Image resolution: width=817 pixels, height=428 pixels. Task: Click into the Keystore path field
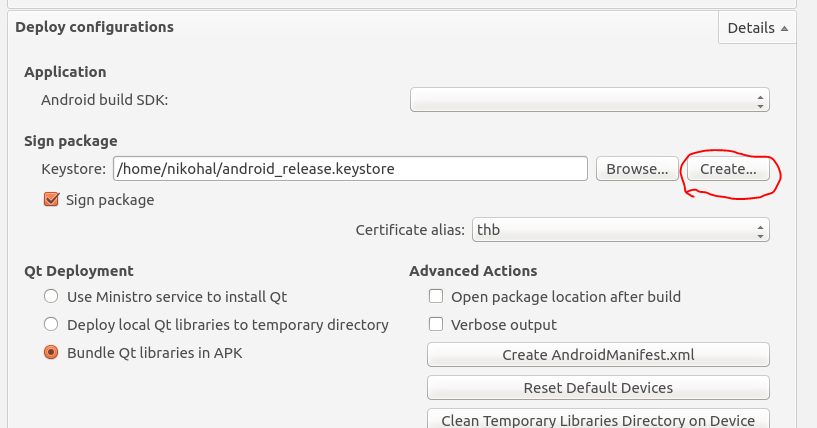350,169
